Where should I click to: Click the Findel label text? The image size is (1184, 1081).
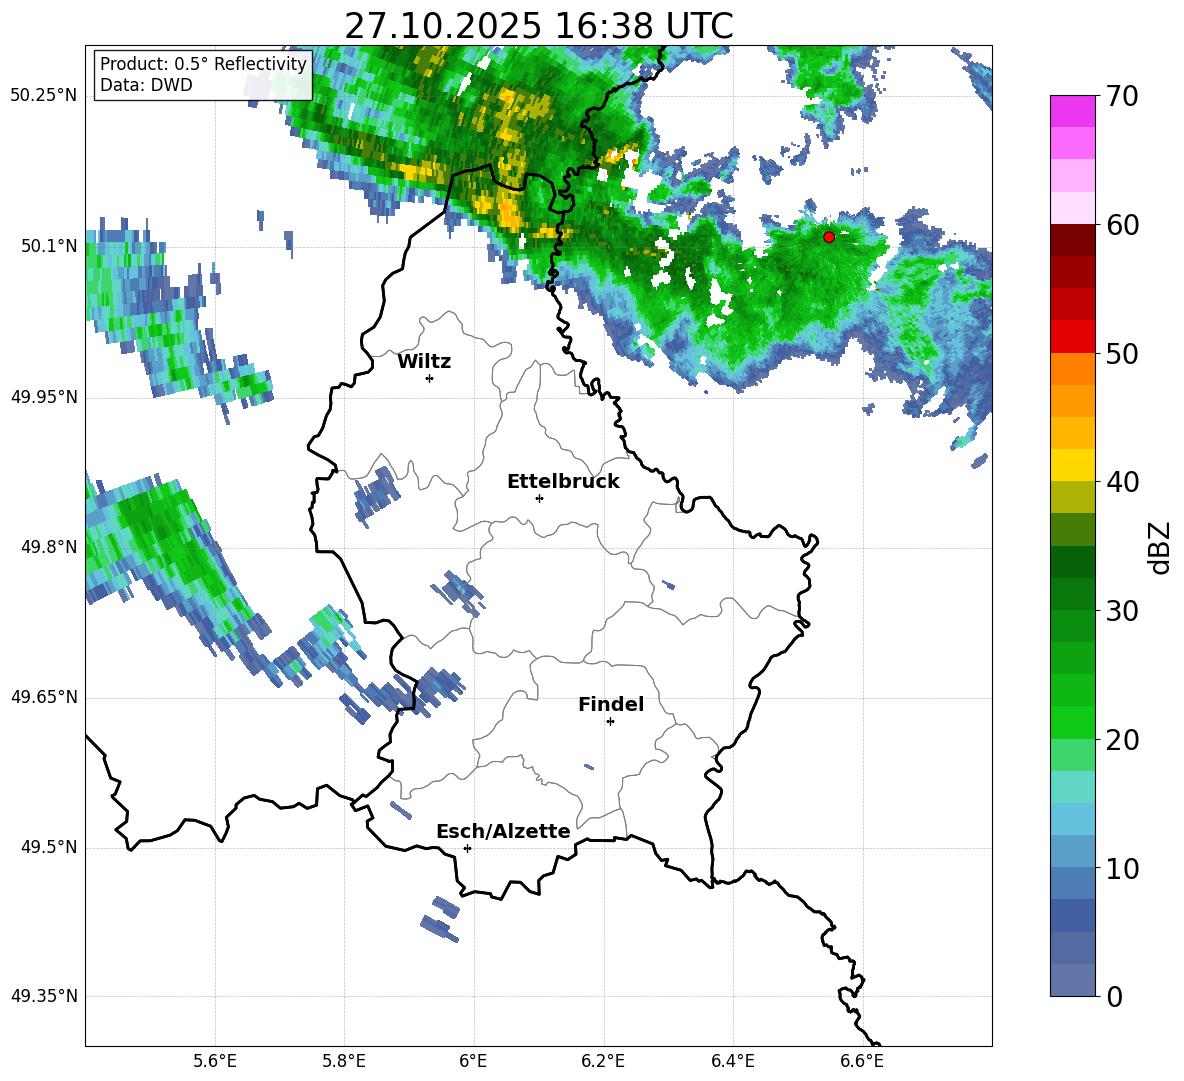(x=611, y=704)
